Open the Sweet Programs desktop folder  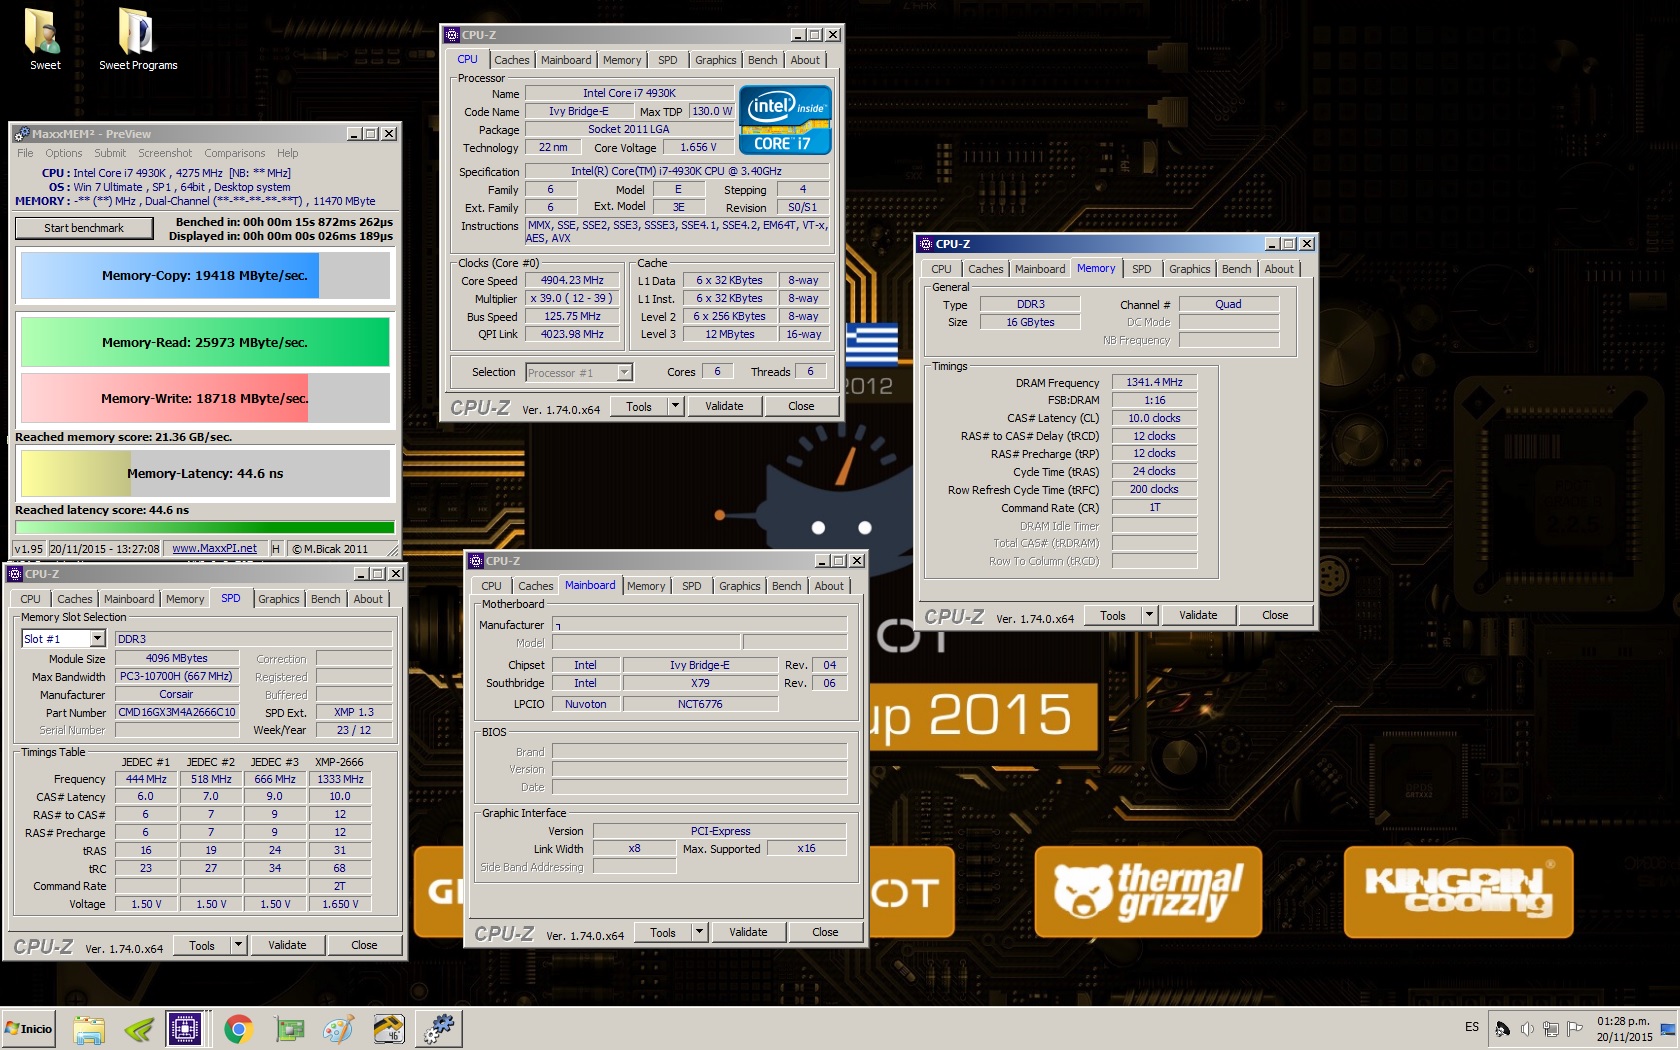138,40
